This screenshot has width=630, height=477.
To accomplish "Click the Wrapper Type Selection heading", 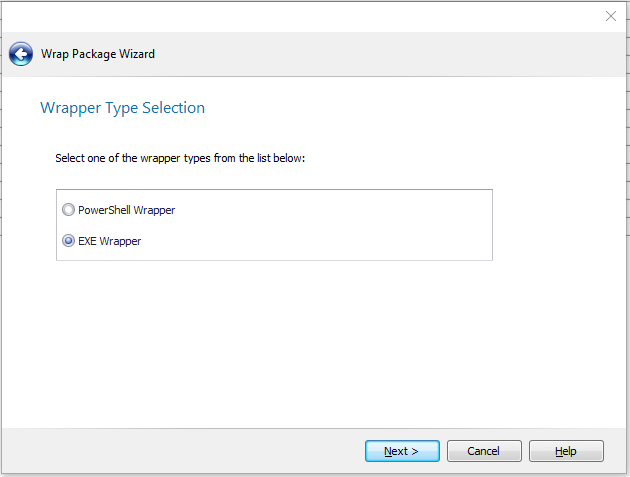I will click(x=122, y=108).
